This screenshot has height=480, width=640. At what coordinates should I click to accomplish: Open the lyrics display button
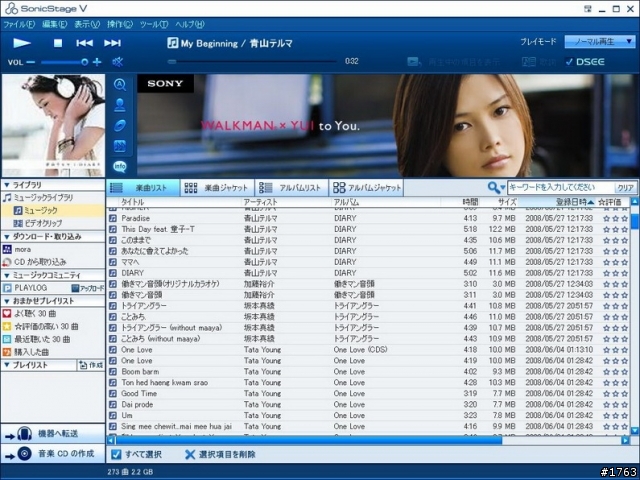pos(539,62)
